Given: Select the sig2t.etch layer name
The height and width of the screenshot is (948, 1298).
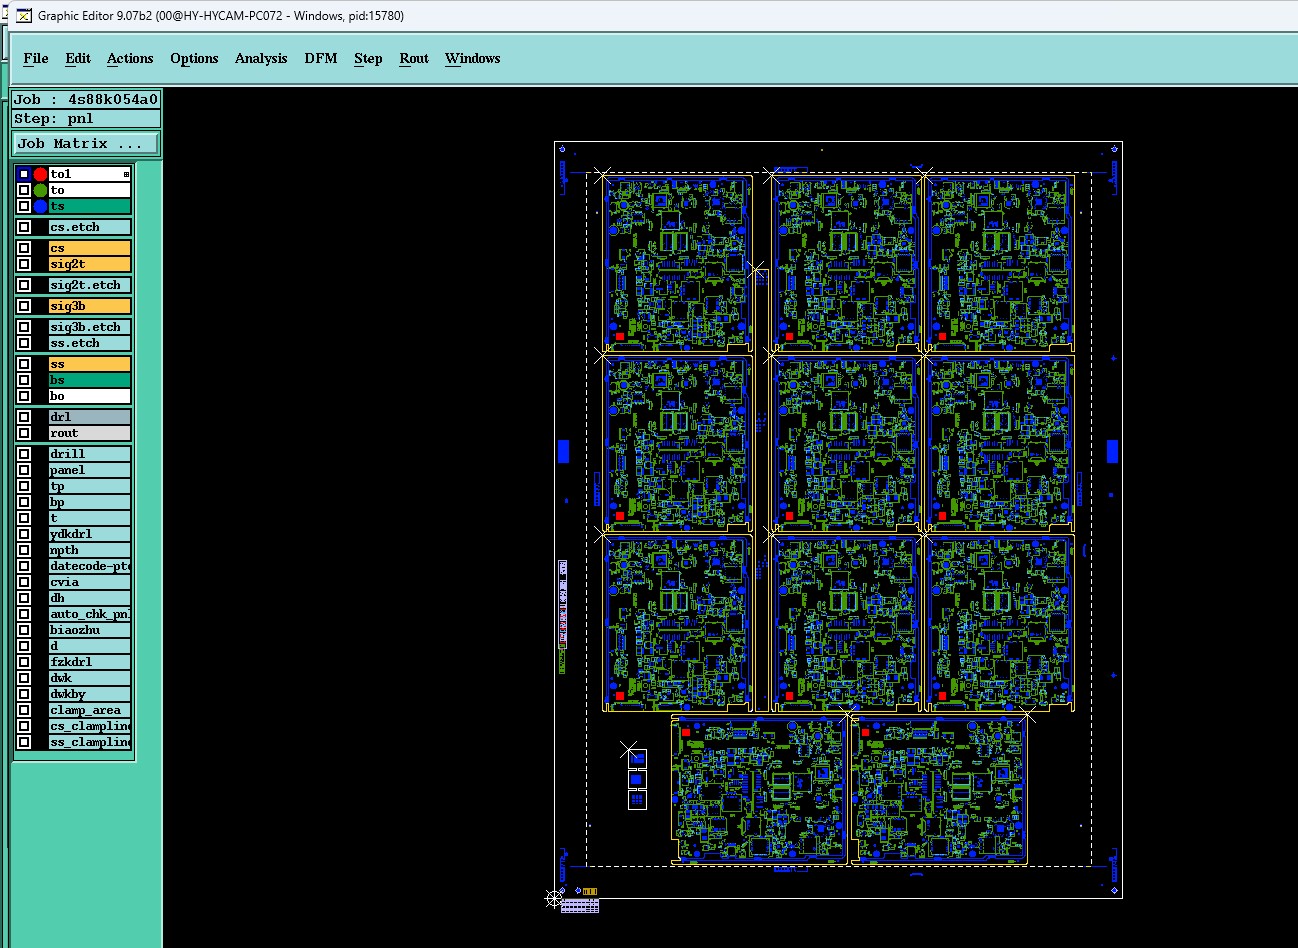Looking at the screenshot, I should point(90,285).
